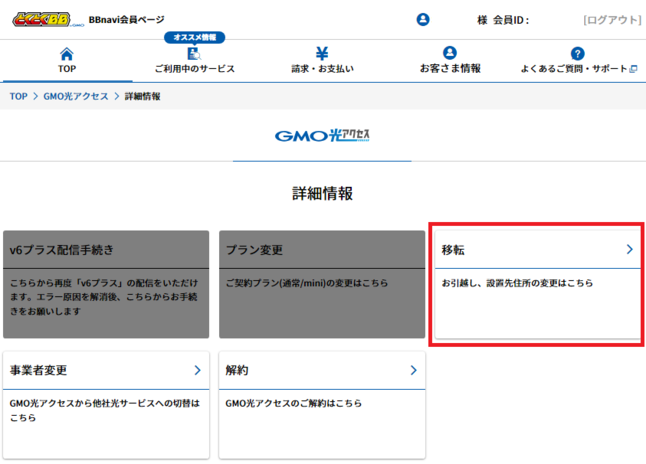Click the Tokutoku BB logo
The height and width of the screenshot is (464, 646).
(47, 19)
